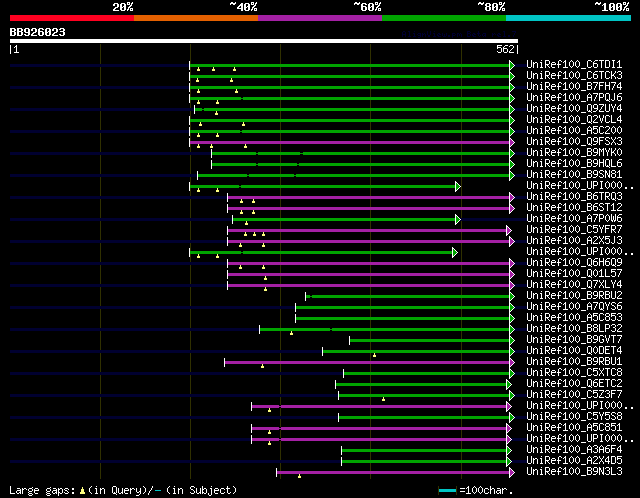The width and height of the screenshot is (640, 498).
Task: Click the ~80% scale label
Action: click(x=491, y=7)
